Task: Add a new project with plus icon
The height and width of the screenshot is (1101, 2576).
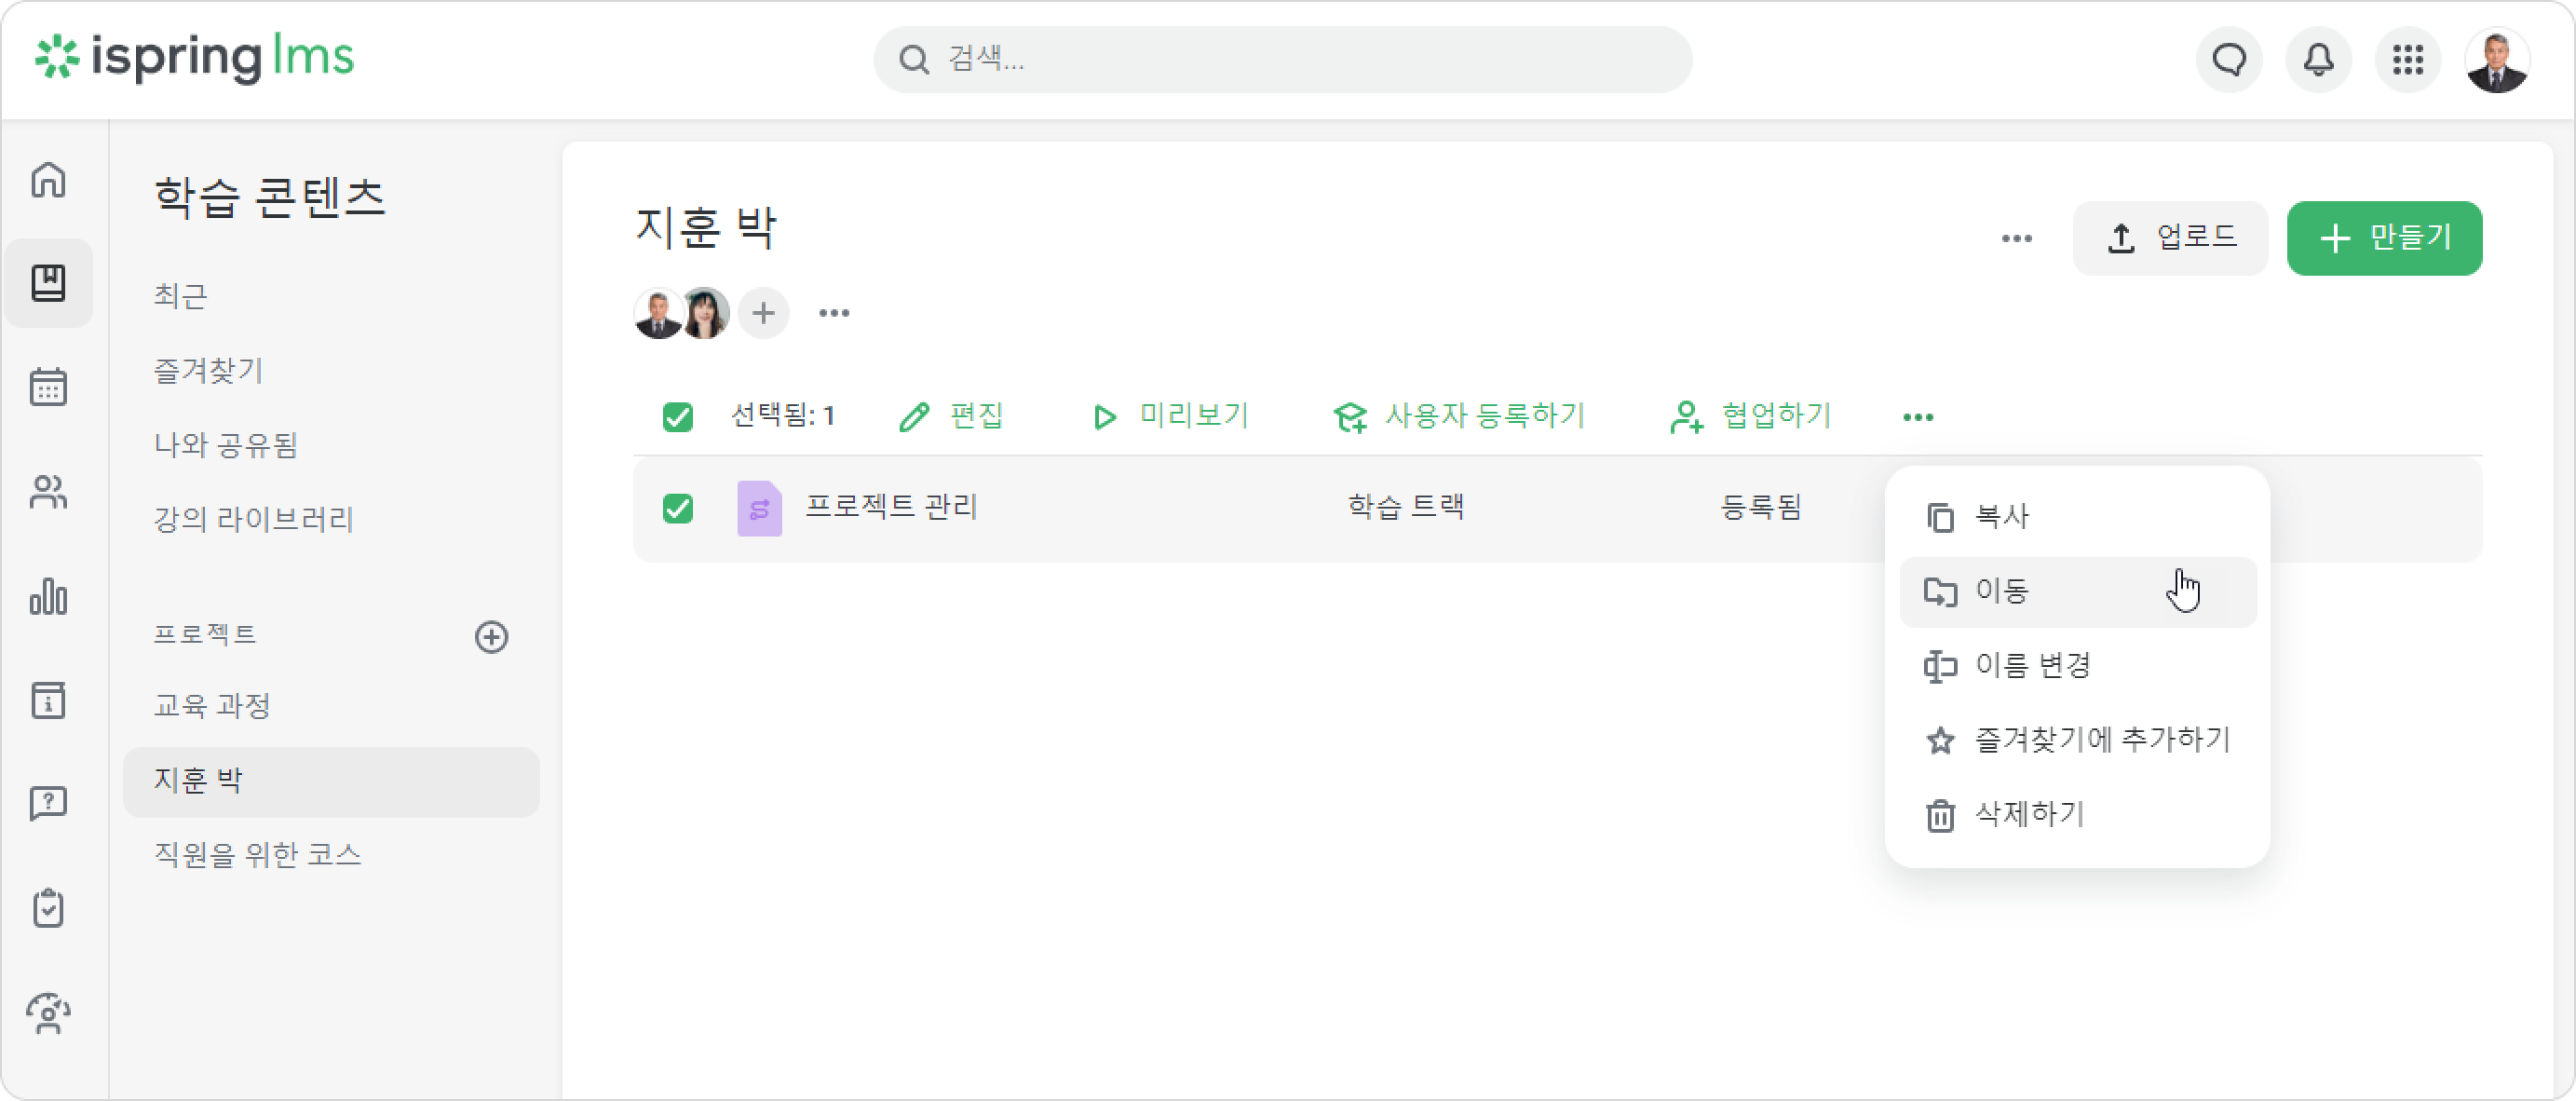Action: click(491, 637)
